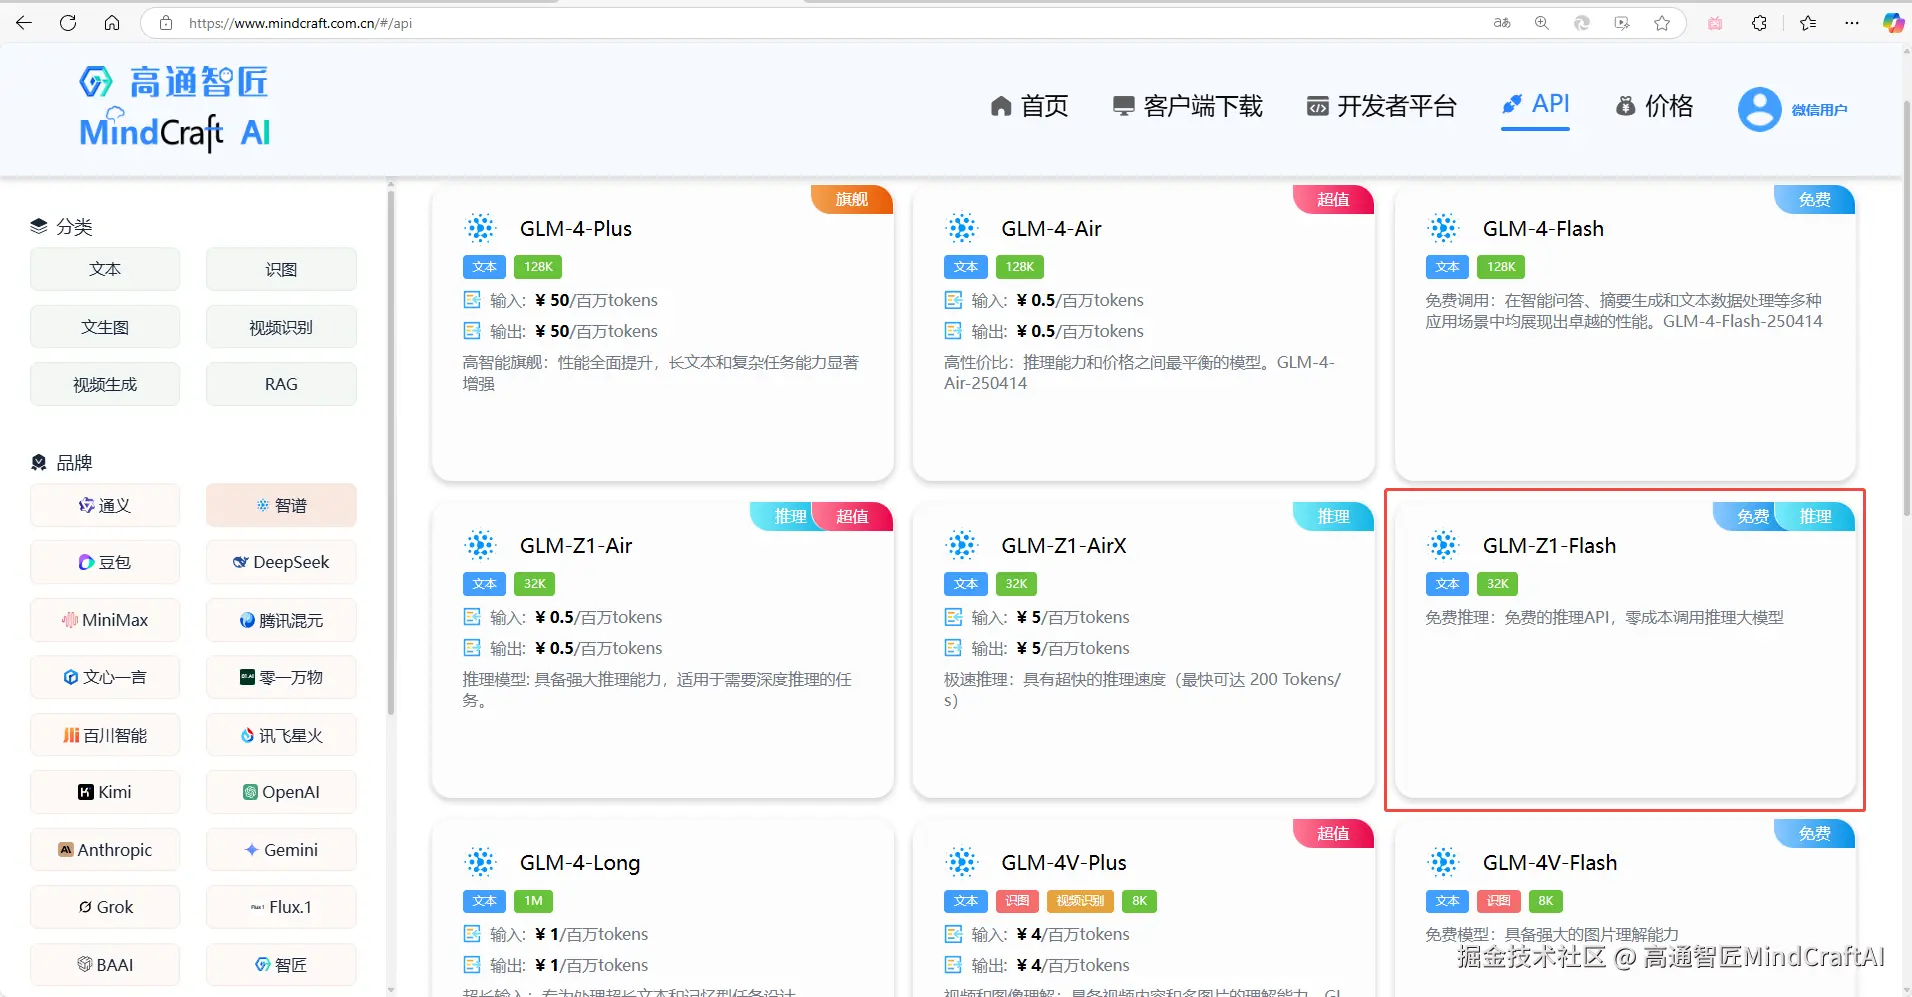Open Copilot icon in browser toolbar

click(x=1893, y=23)
